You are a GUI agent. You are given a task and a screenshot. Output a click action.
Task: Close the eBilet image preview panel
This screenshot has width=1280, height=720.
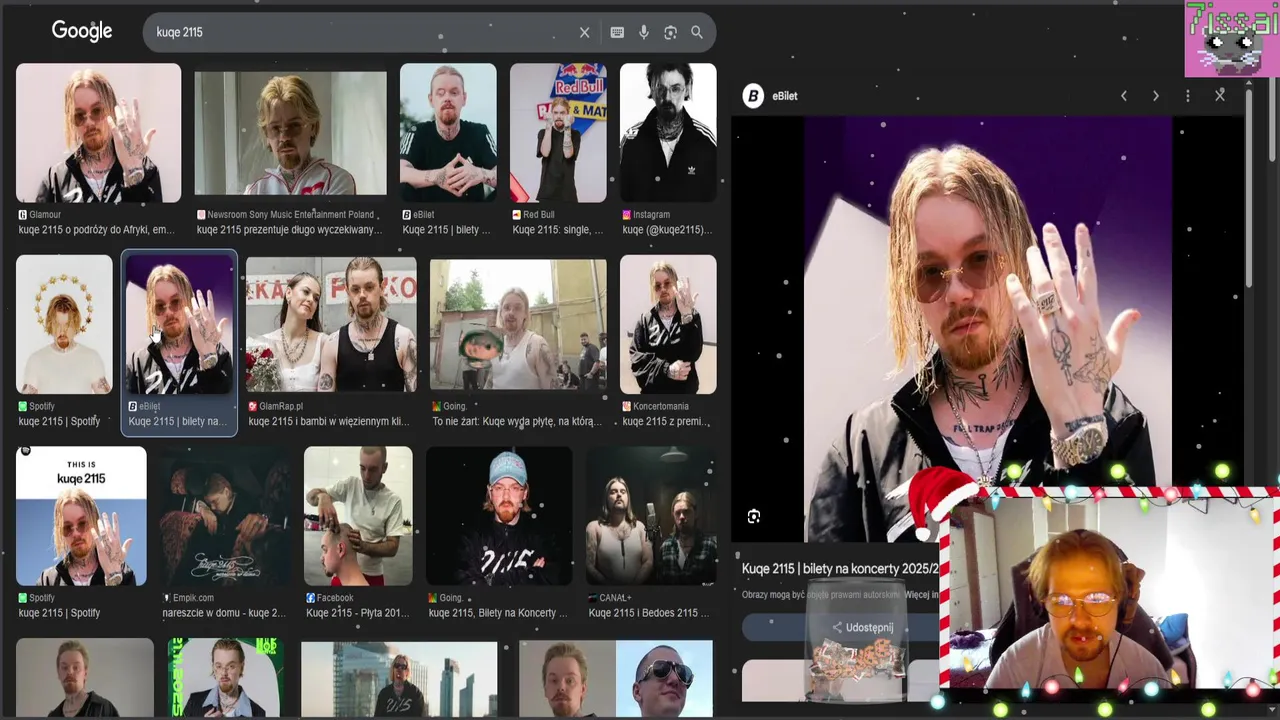pos(1220,96)
